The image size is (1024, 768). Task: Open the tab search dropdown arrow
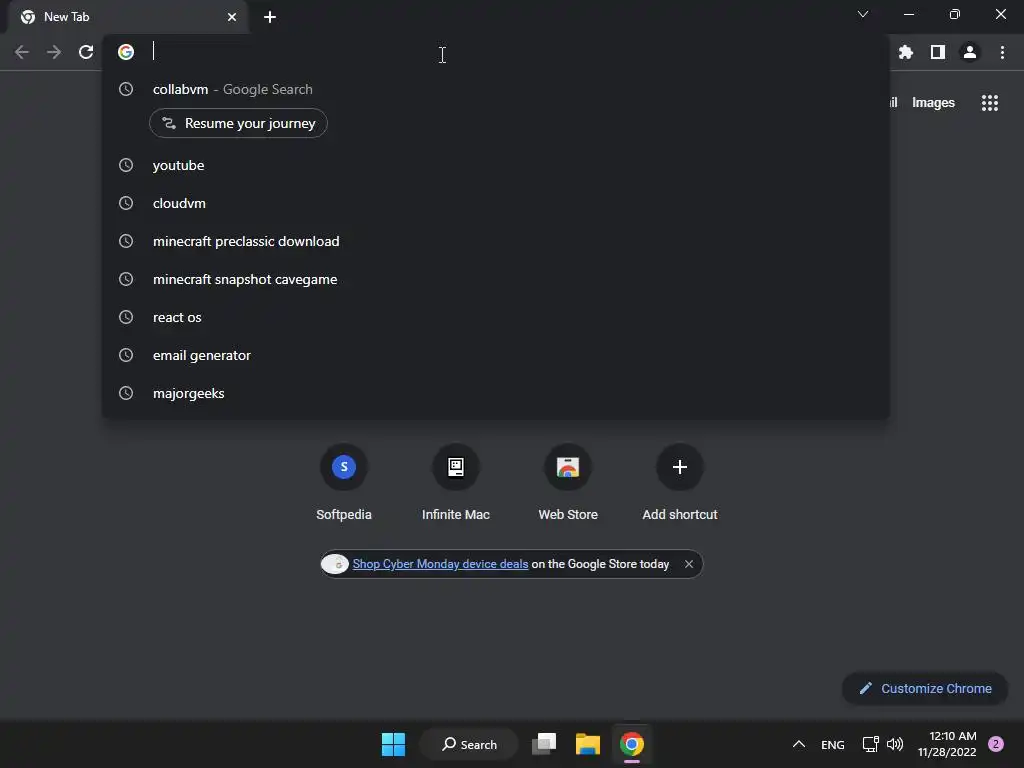pyautogui.click(x=863, y=14)
